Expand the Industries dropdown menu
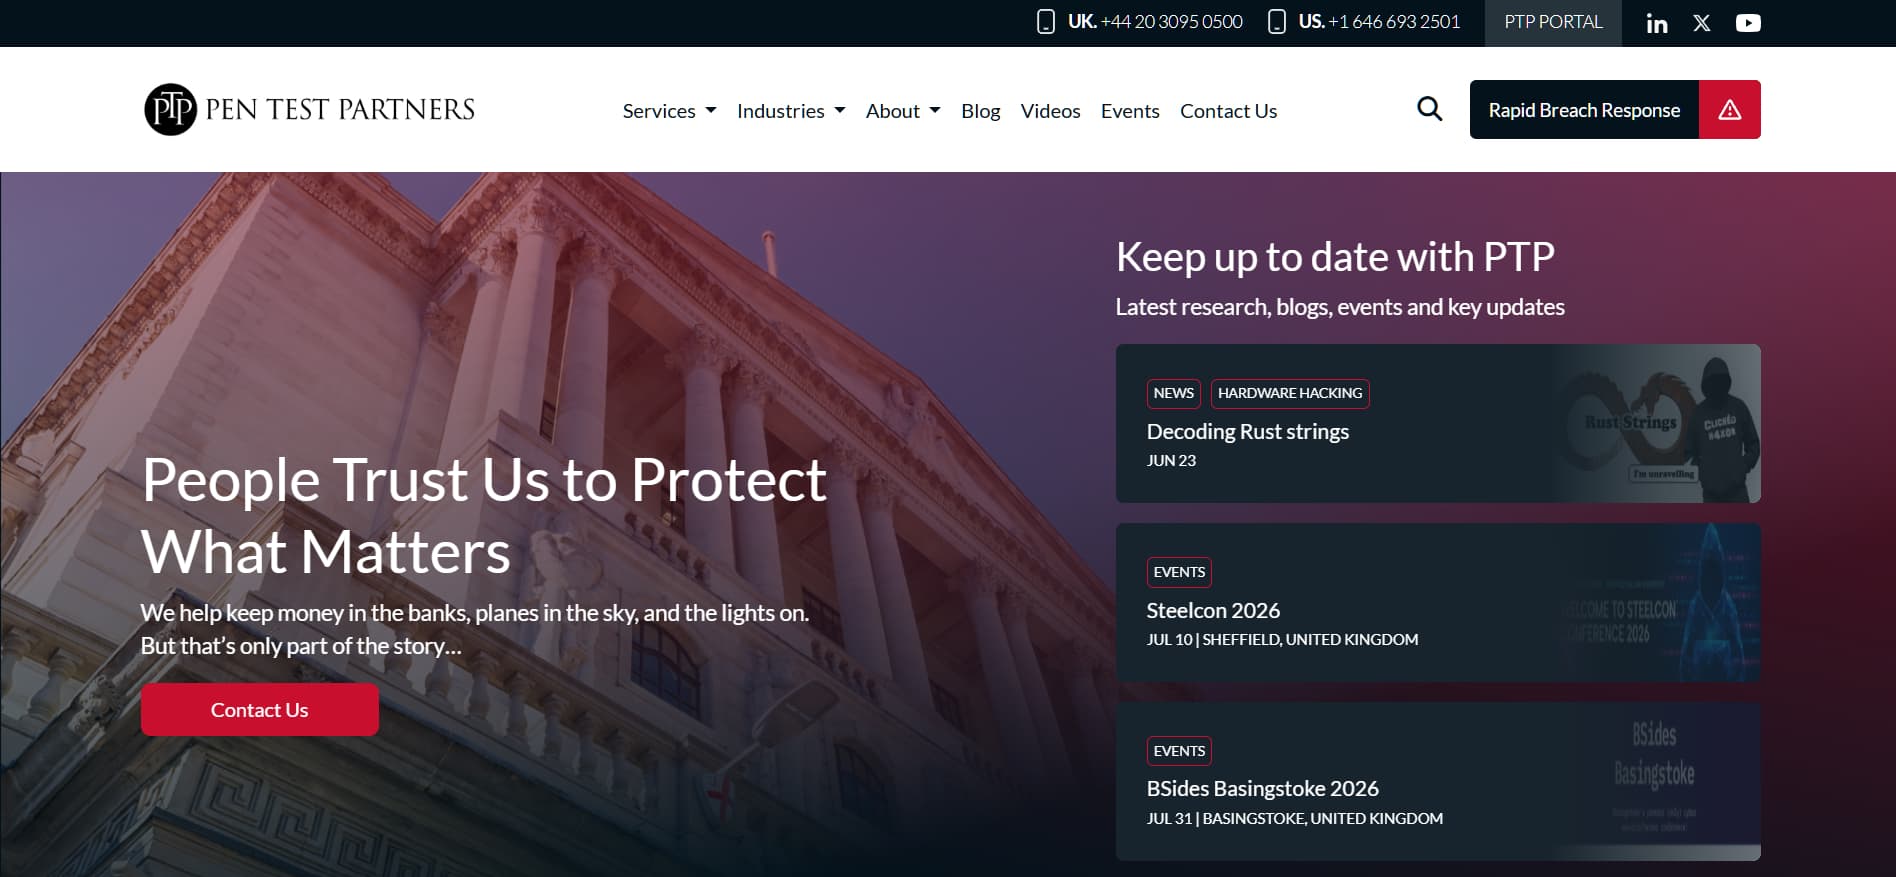 (791, 111)
